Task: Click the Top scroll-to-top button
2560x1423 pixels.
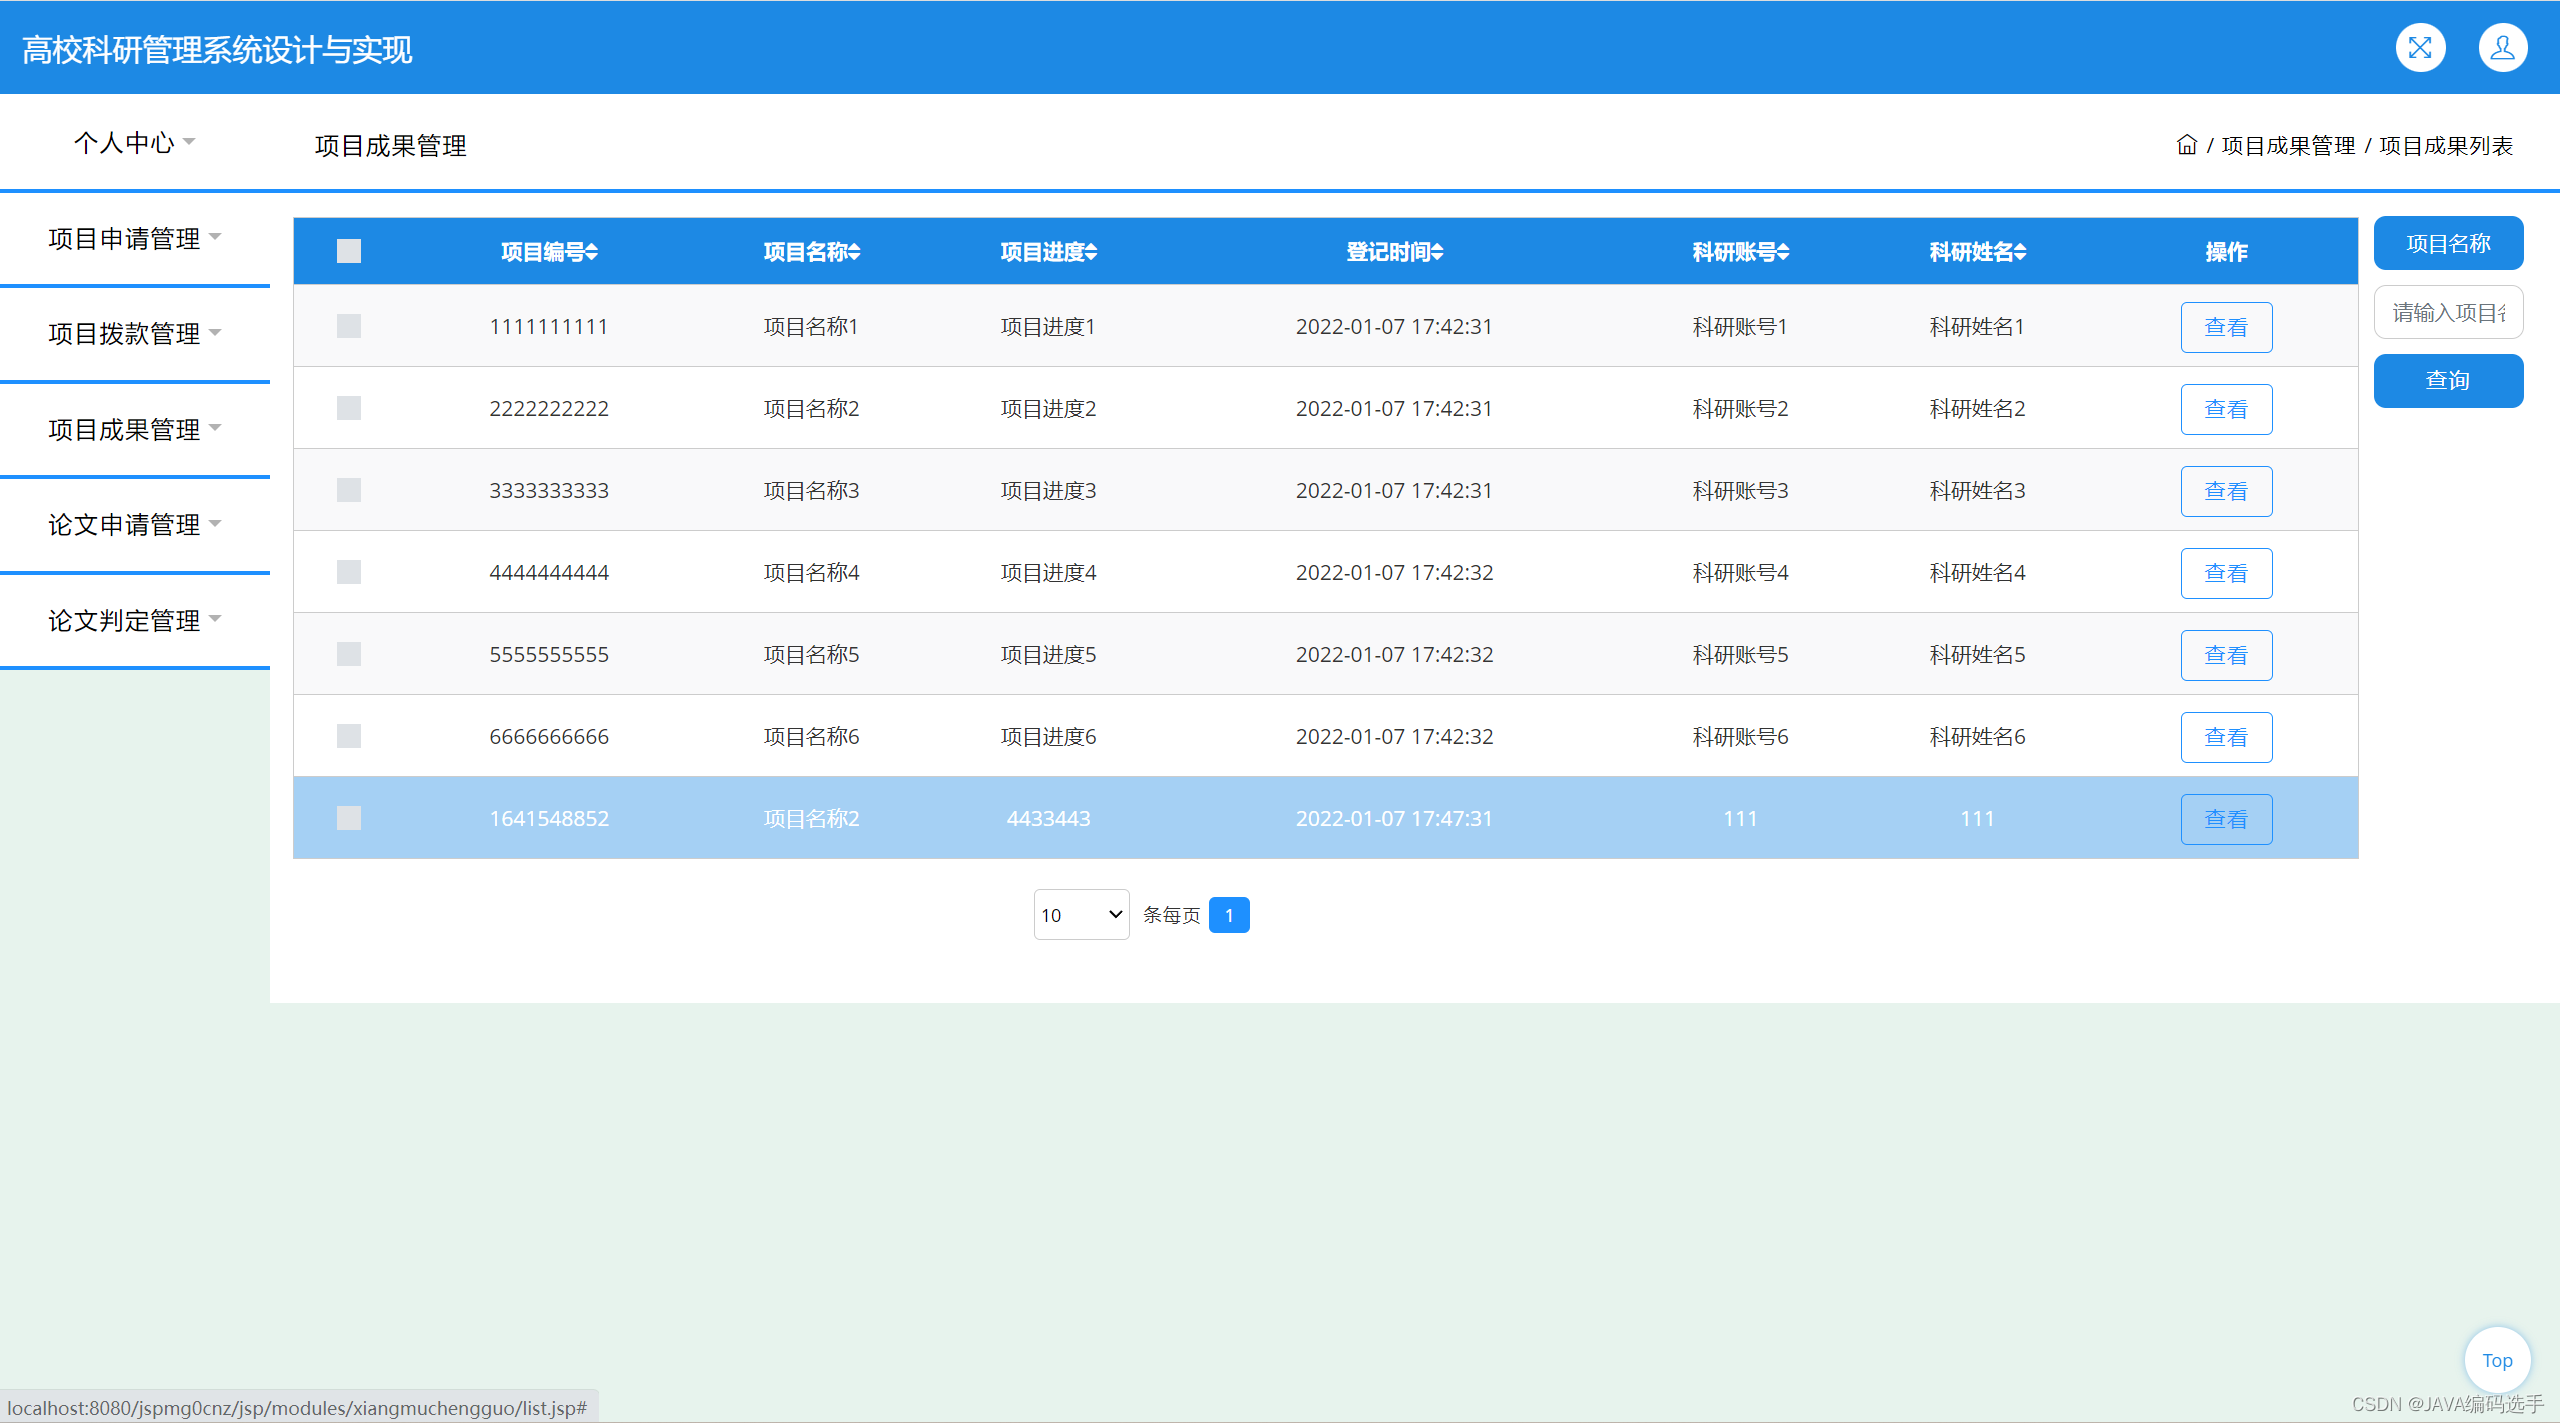Action: coord(2497,1360)
